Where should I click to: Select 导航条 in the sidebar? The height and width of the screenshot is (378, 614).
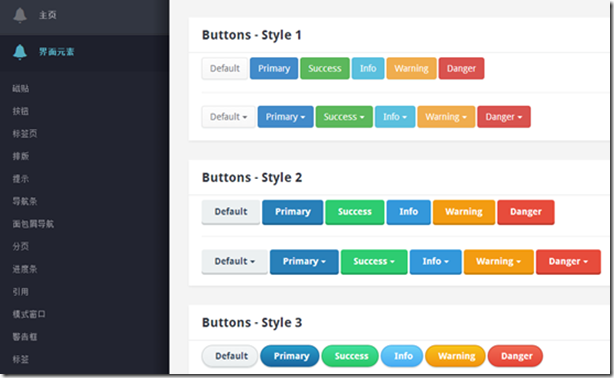tap(25, 201)
